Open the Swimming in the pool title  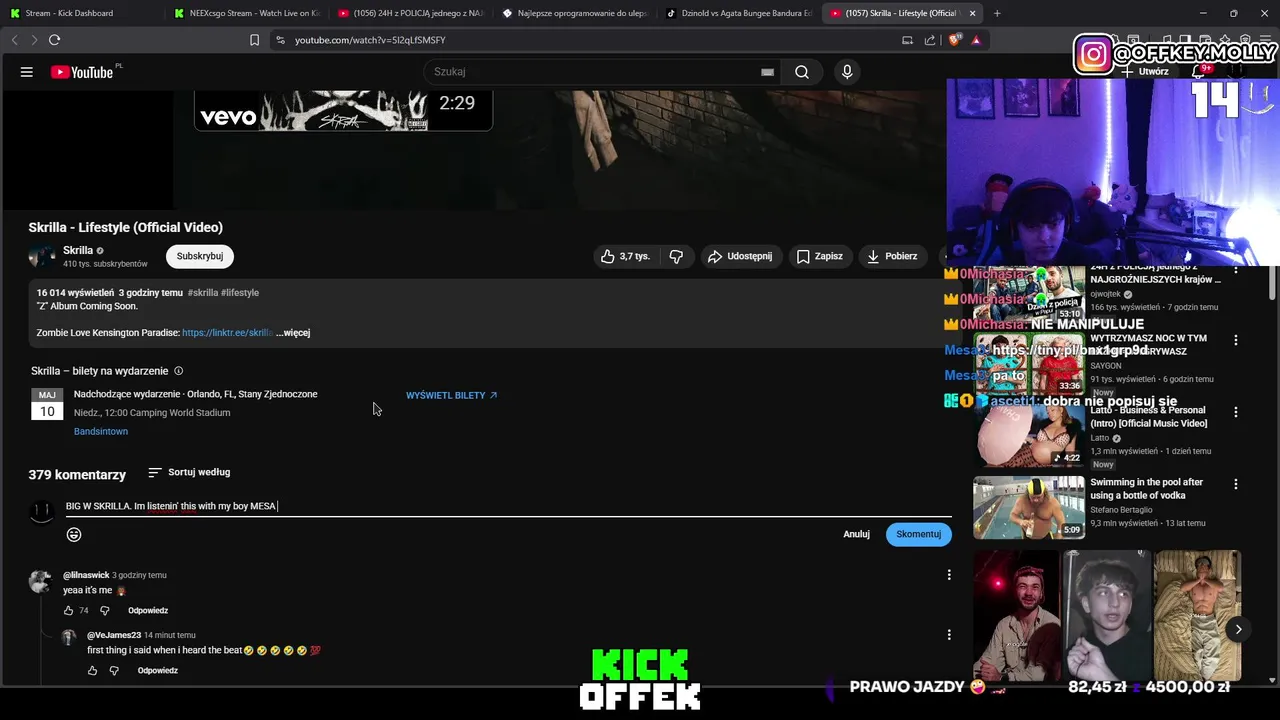(x=1146, y=489)
